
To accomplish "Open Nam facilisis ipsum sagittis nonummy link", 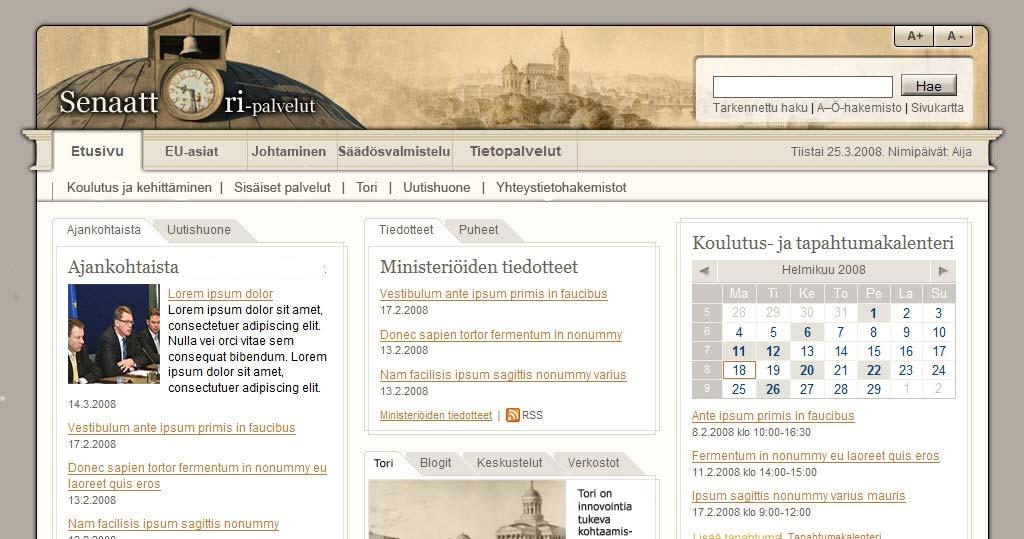I will (x=173, y=524).
